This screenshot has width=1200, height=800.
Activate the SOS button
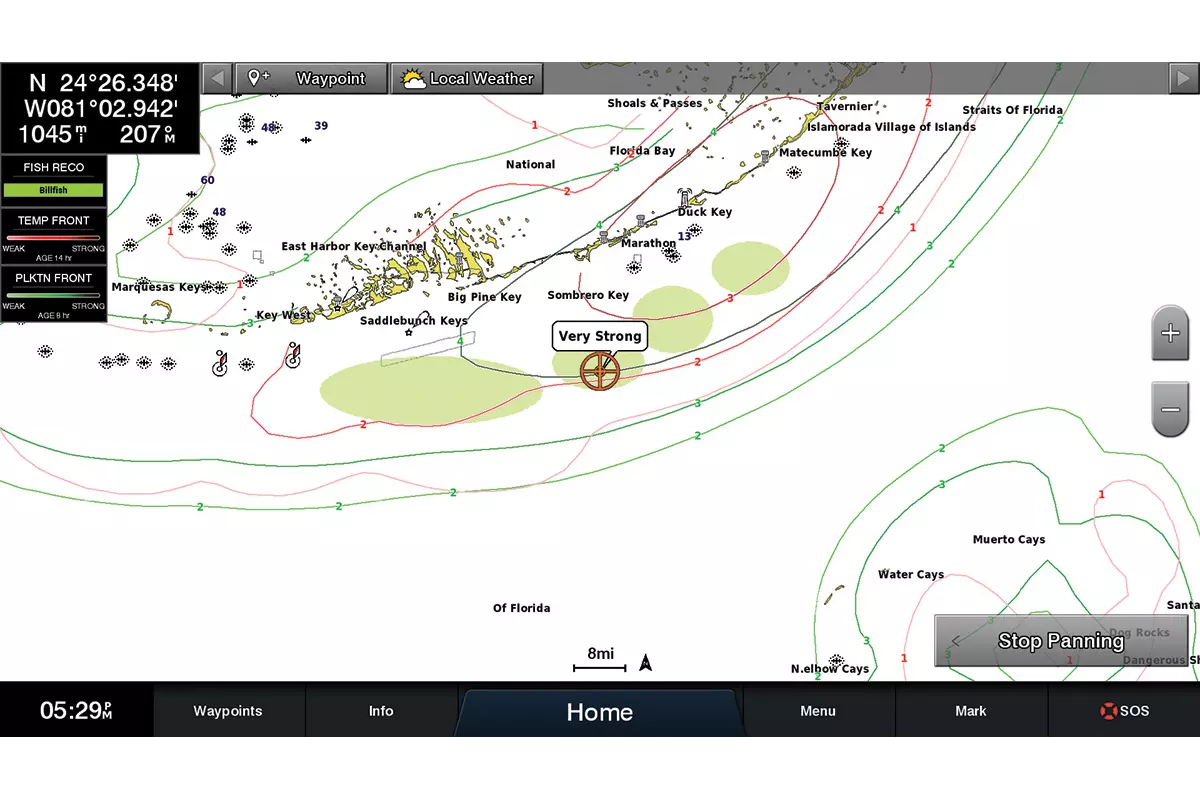1124,711
